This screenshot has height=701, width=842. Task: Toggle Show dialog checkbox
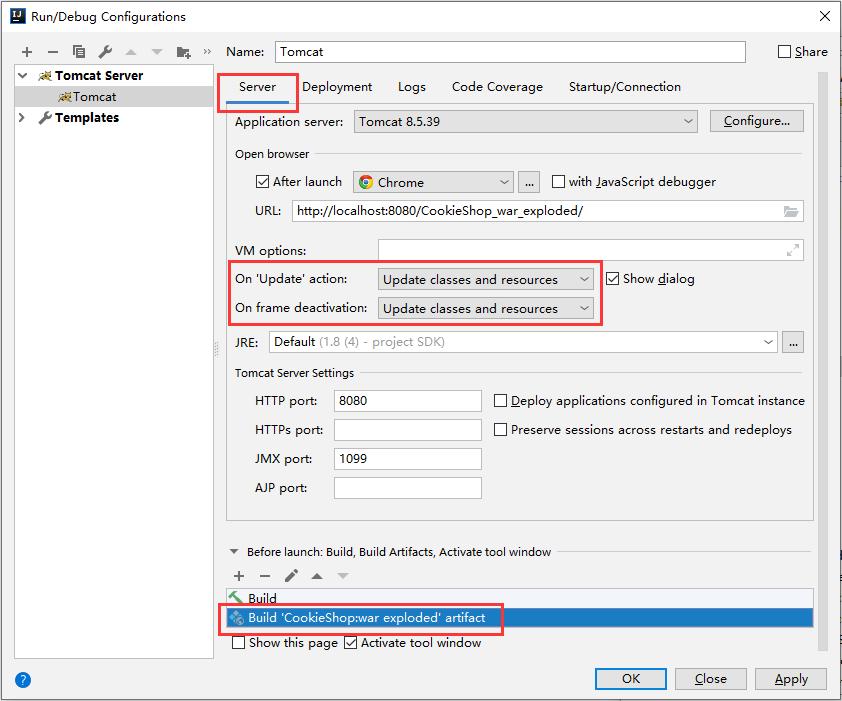pos(613,279)
